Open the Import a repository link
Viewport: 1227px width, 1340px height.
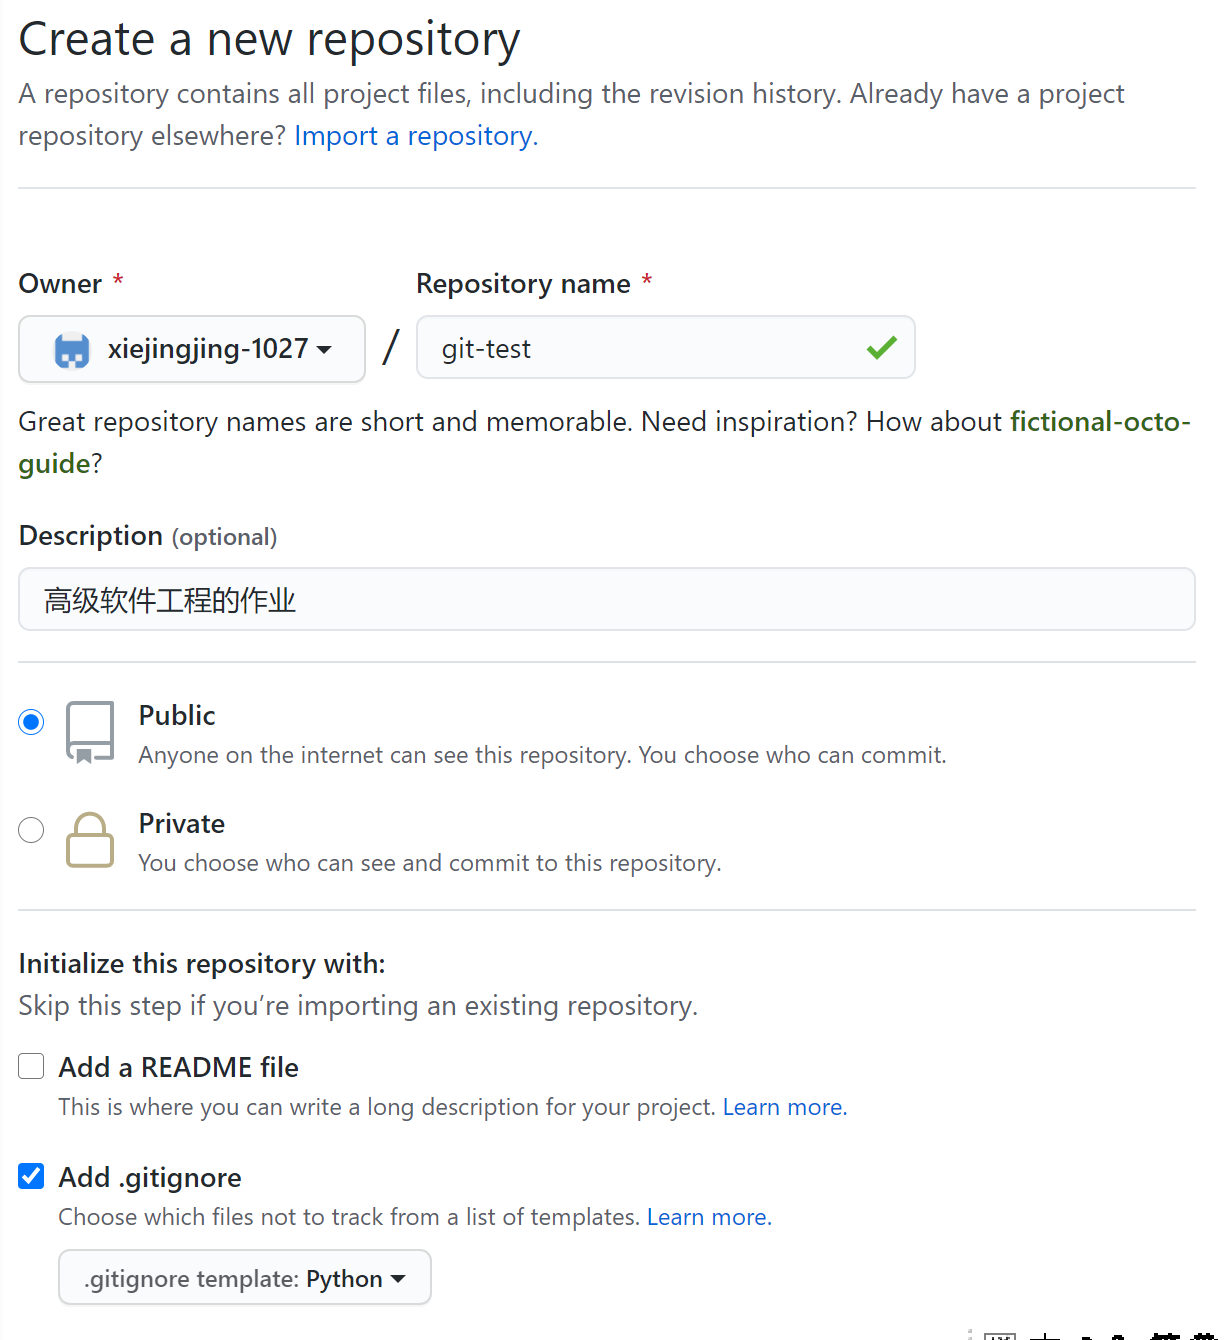pyautogui.click(x=416, y=136)
